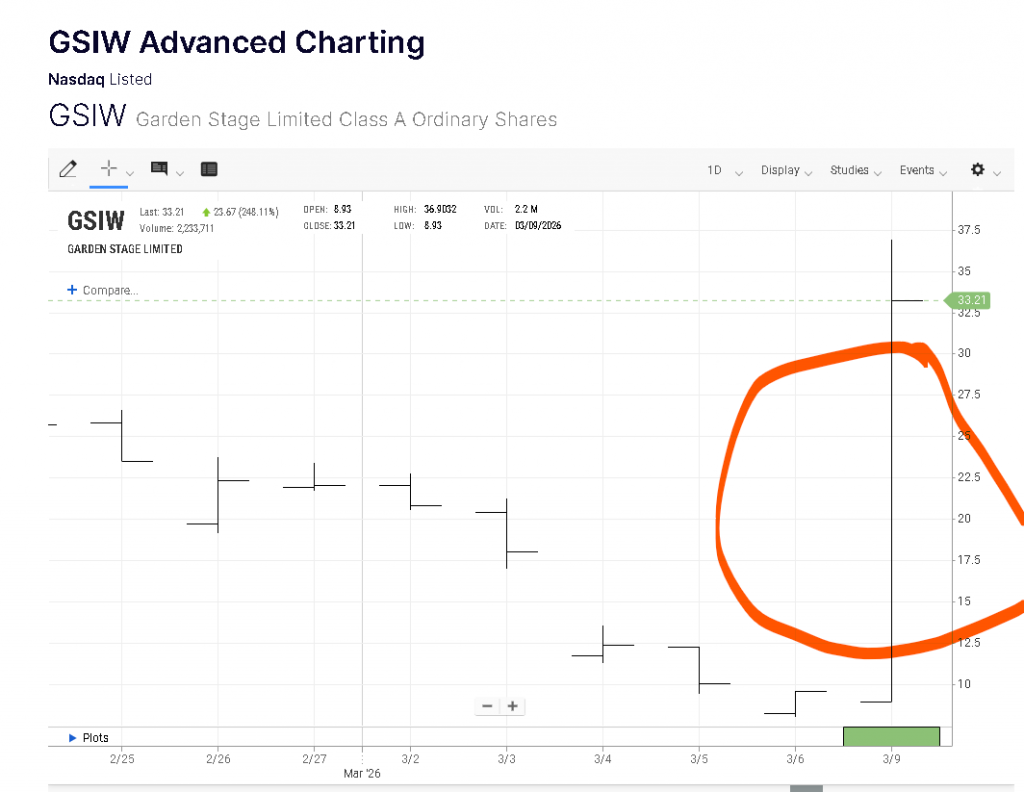Open the Events menu
1024x792 pixels.
(x=922, y=171)
